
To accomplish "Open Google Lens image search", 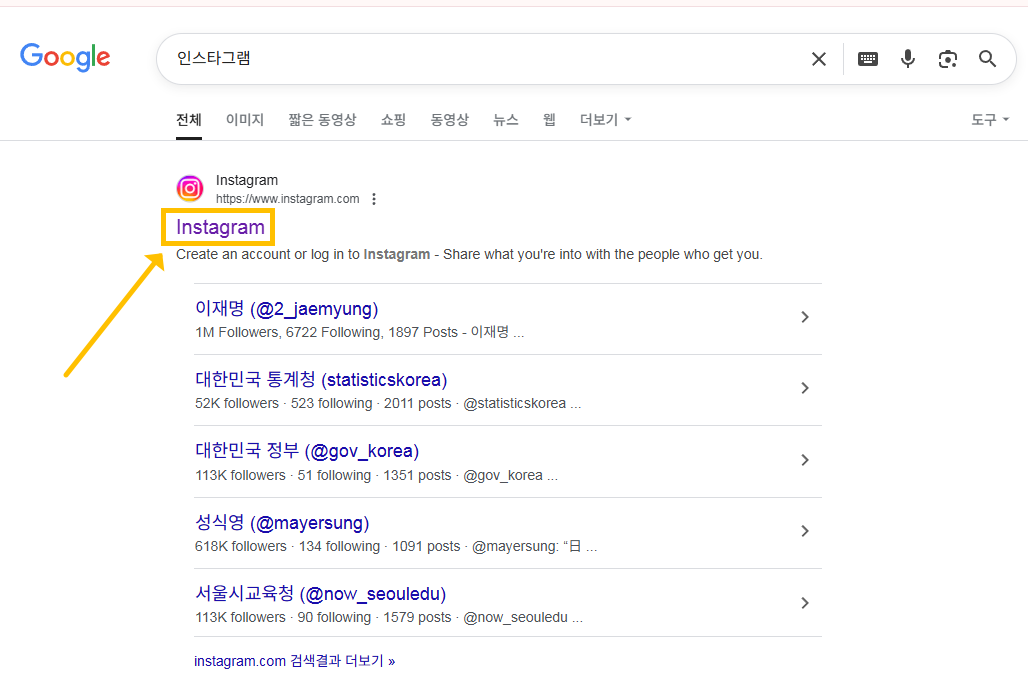I will coord(947,59).
